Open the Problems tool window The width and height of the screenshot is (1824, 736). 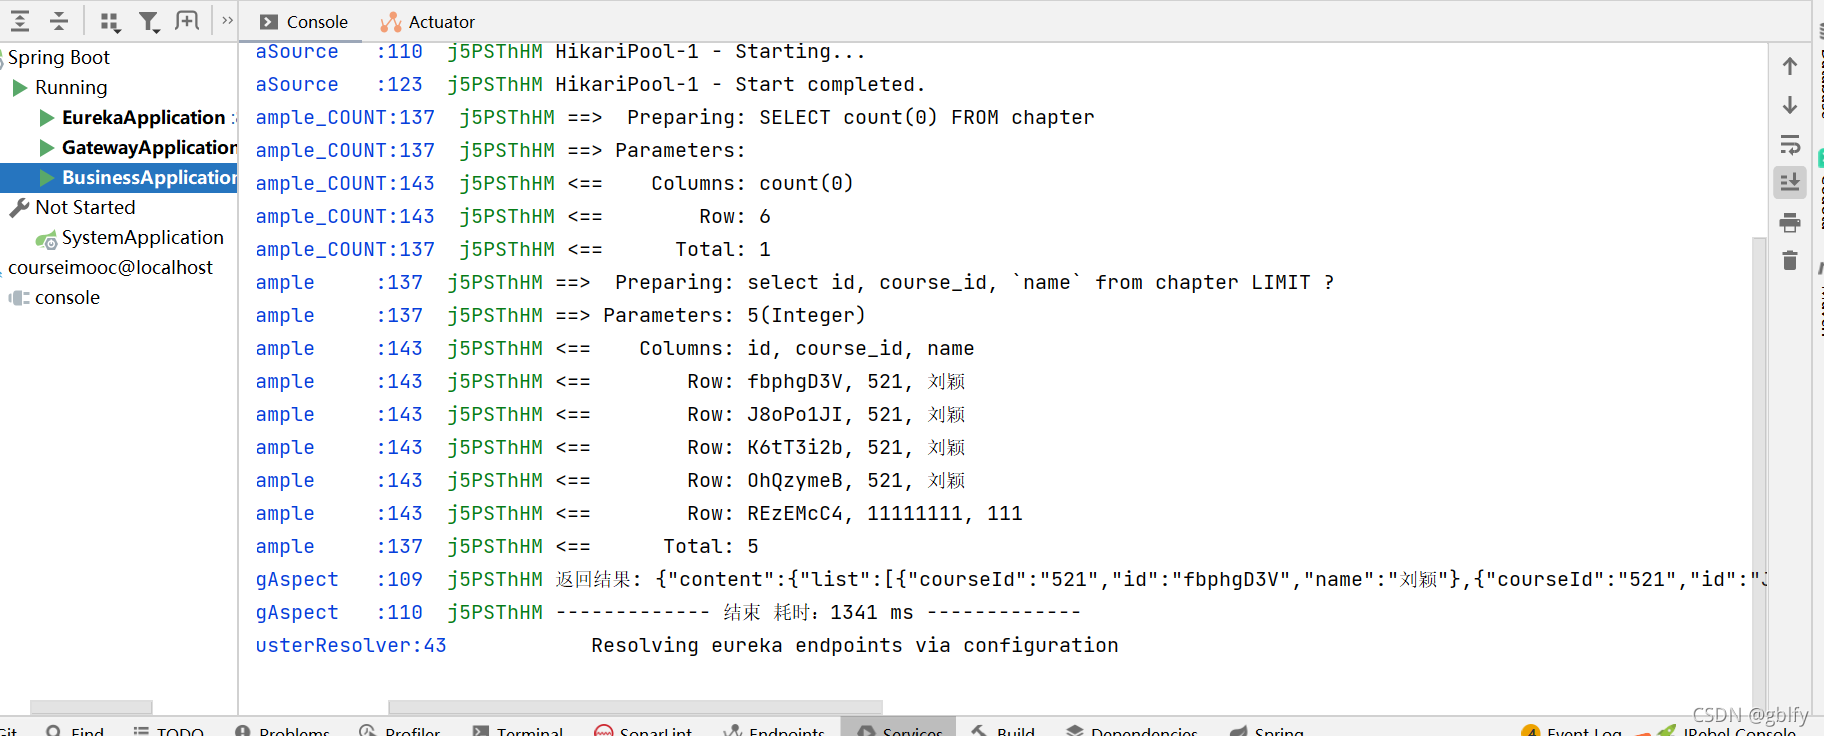point(282,730)
